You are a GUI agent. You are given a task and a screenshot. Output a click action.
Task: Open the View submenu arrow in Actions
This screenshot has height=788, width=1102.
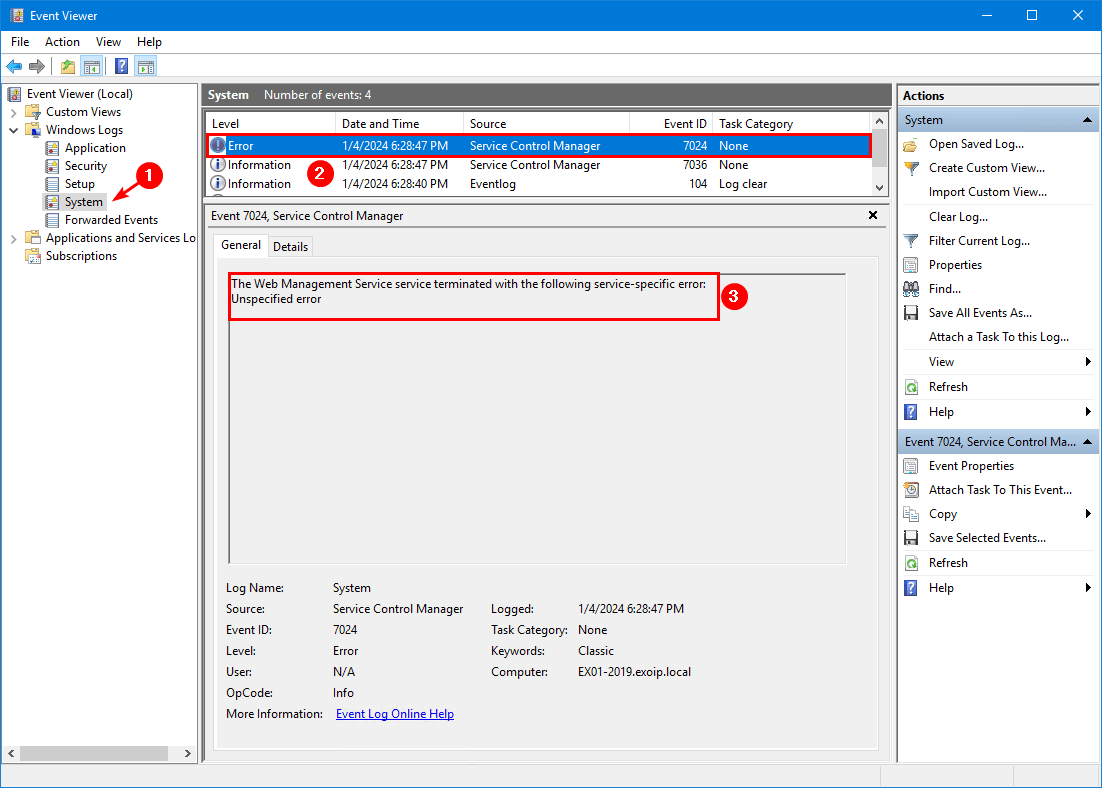[1087, 362]
